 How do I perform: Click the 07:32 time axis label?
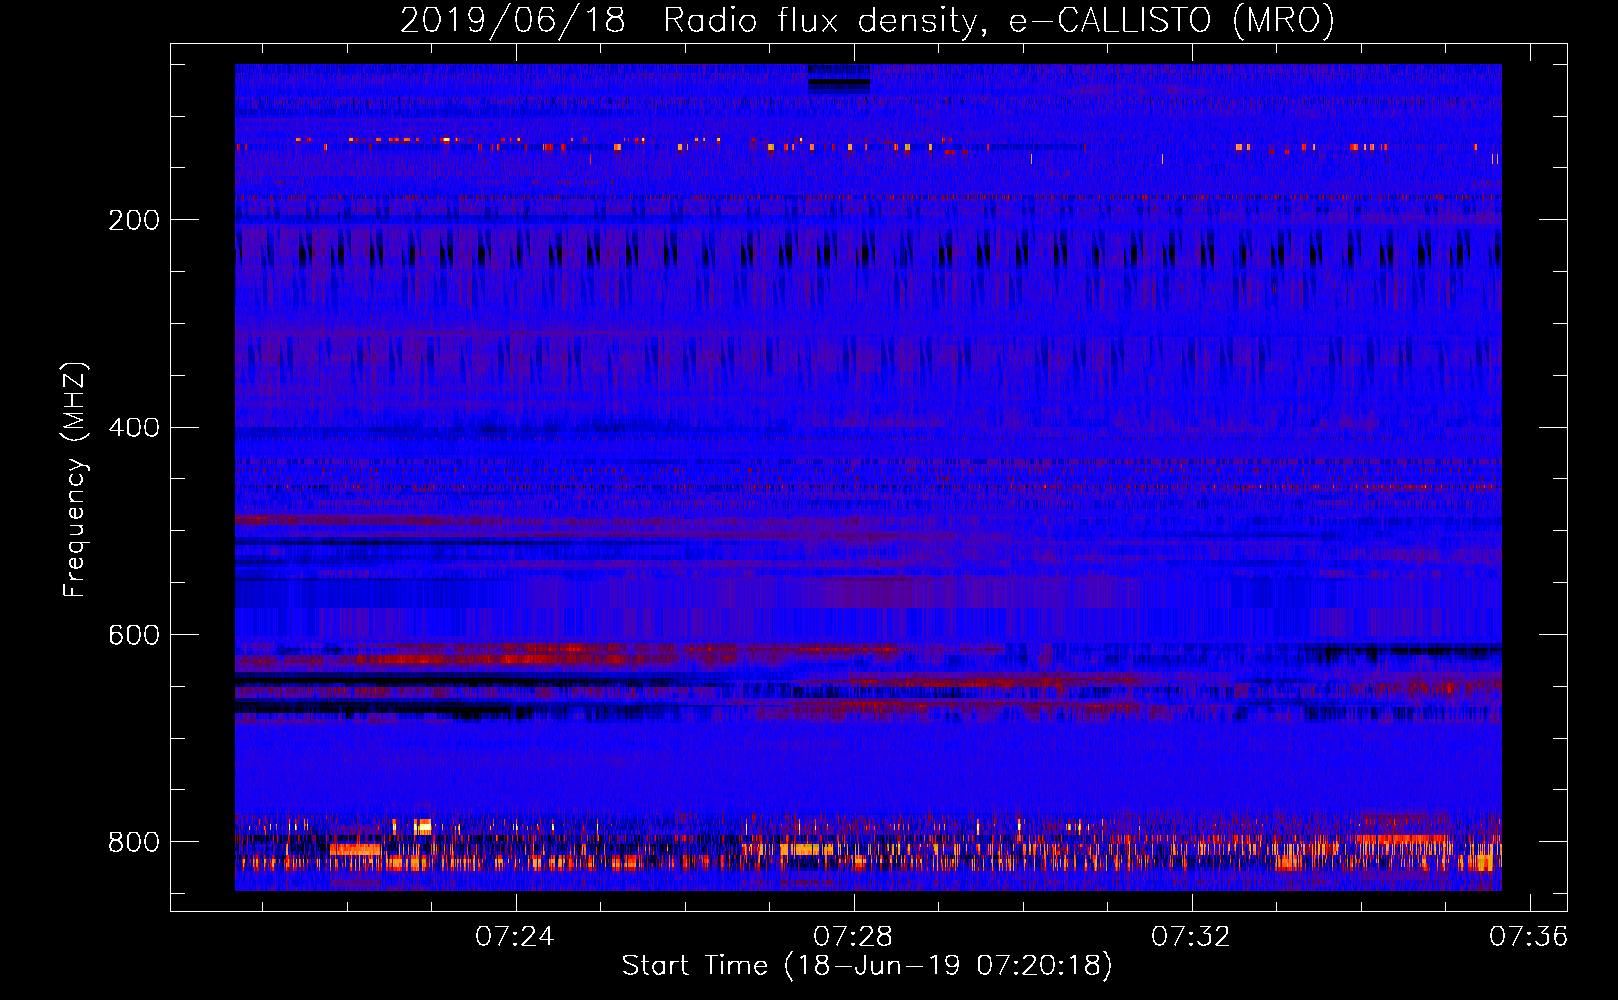1191,937
